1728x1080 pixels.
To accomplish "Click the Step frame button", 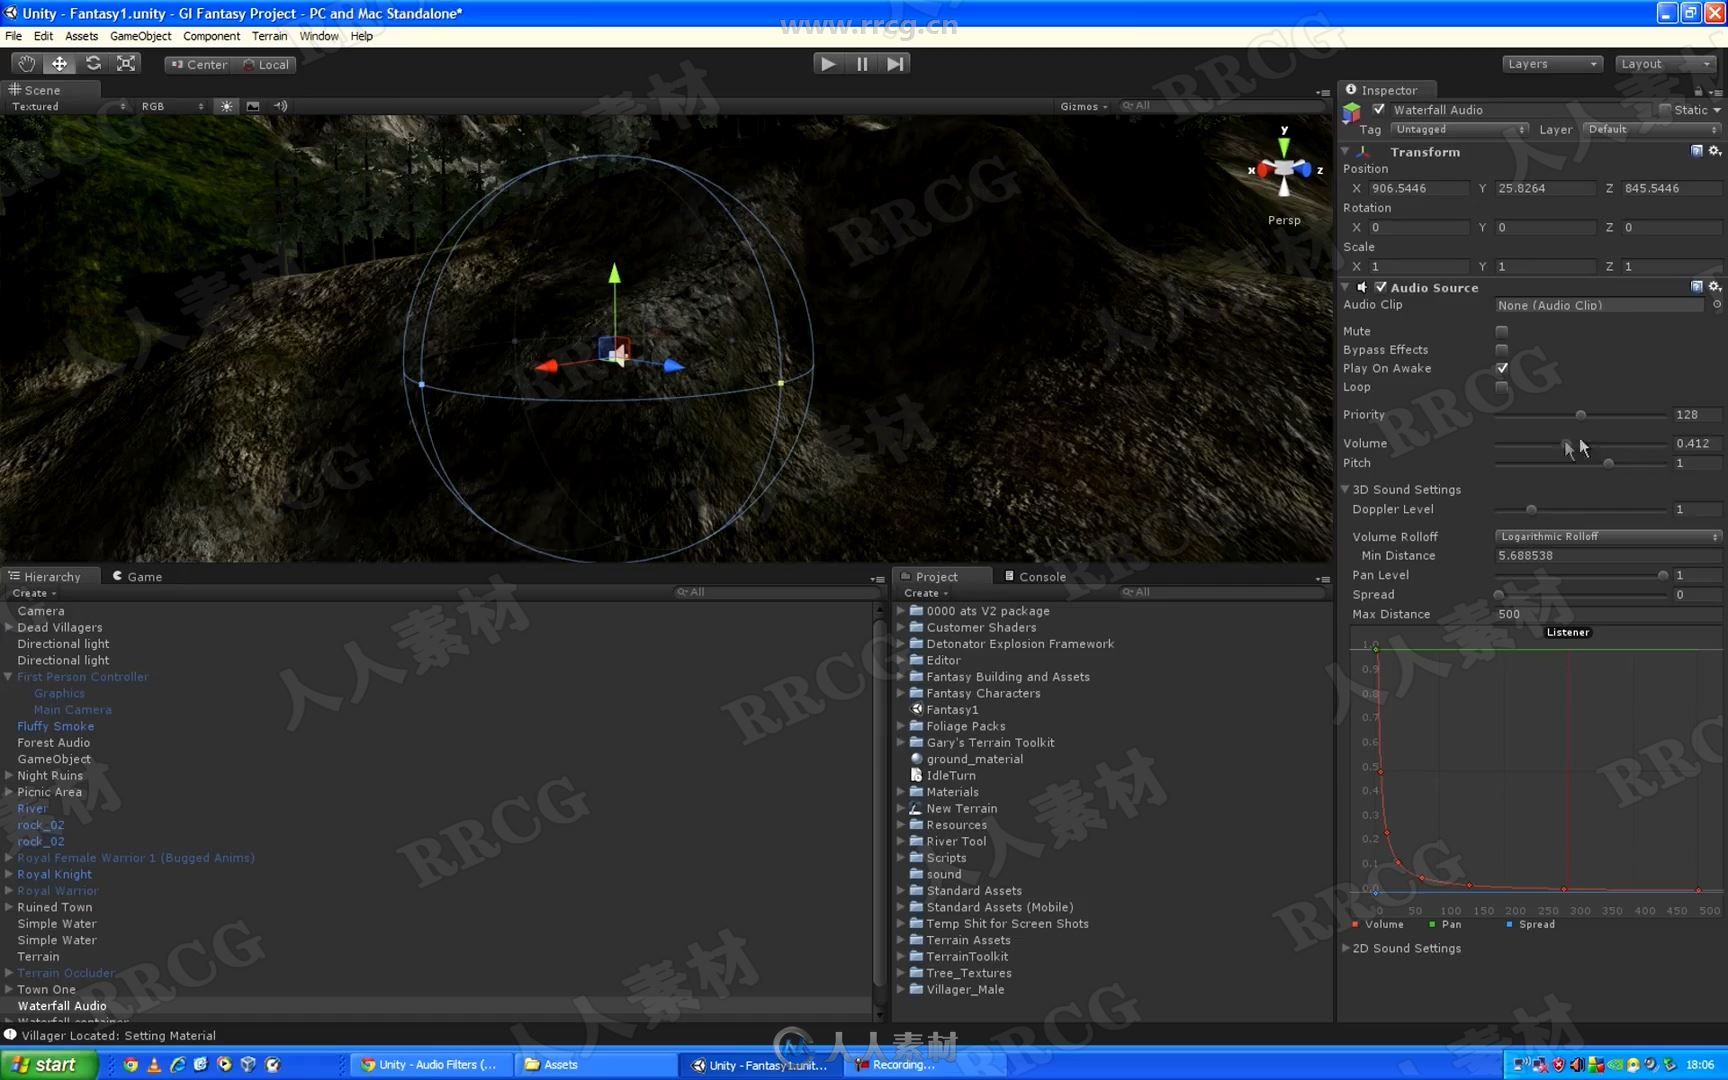I will pyautogui.click(x=895, y=63).
